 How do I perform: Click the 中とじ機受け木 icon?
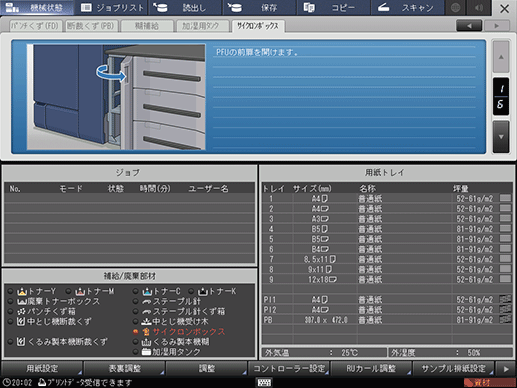click(147, 322)
